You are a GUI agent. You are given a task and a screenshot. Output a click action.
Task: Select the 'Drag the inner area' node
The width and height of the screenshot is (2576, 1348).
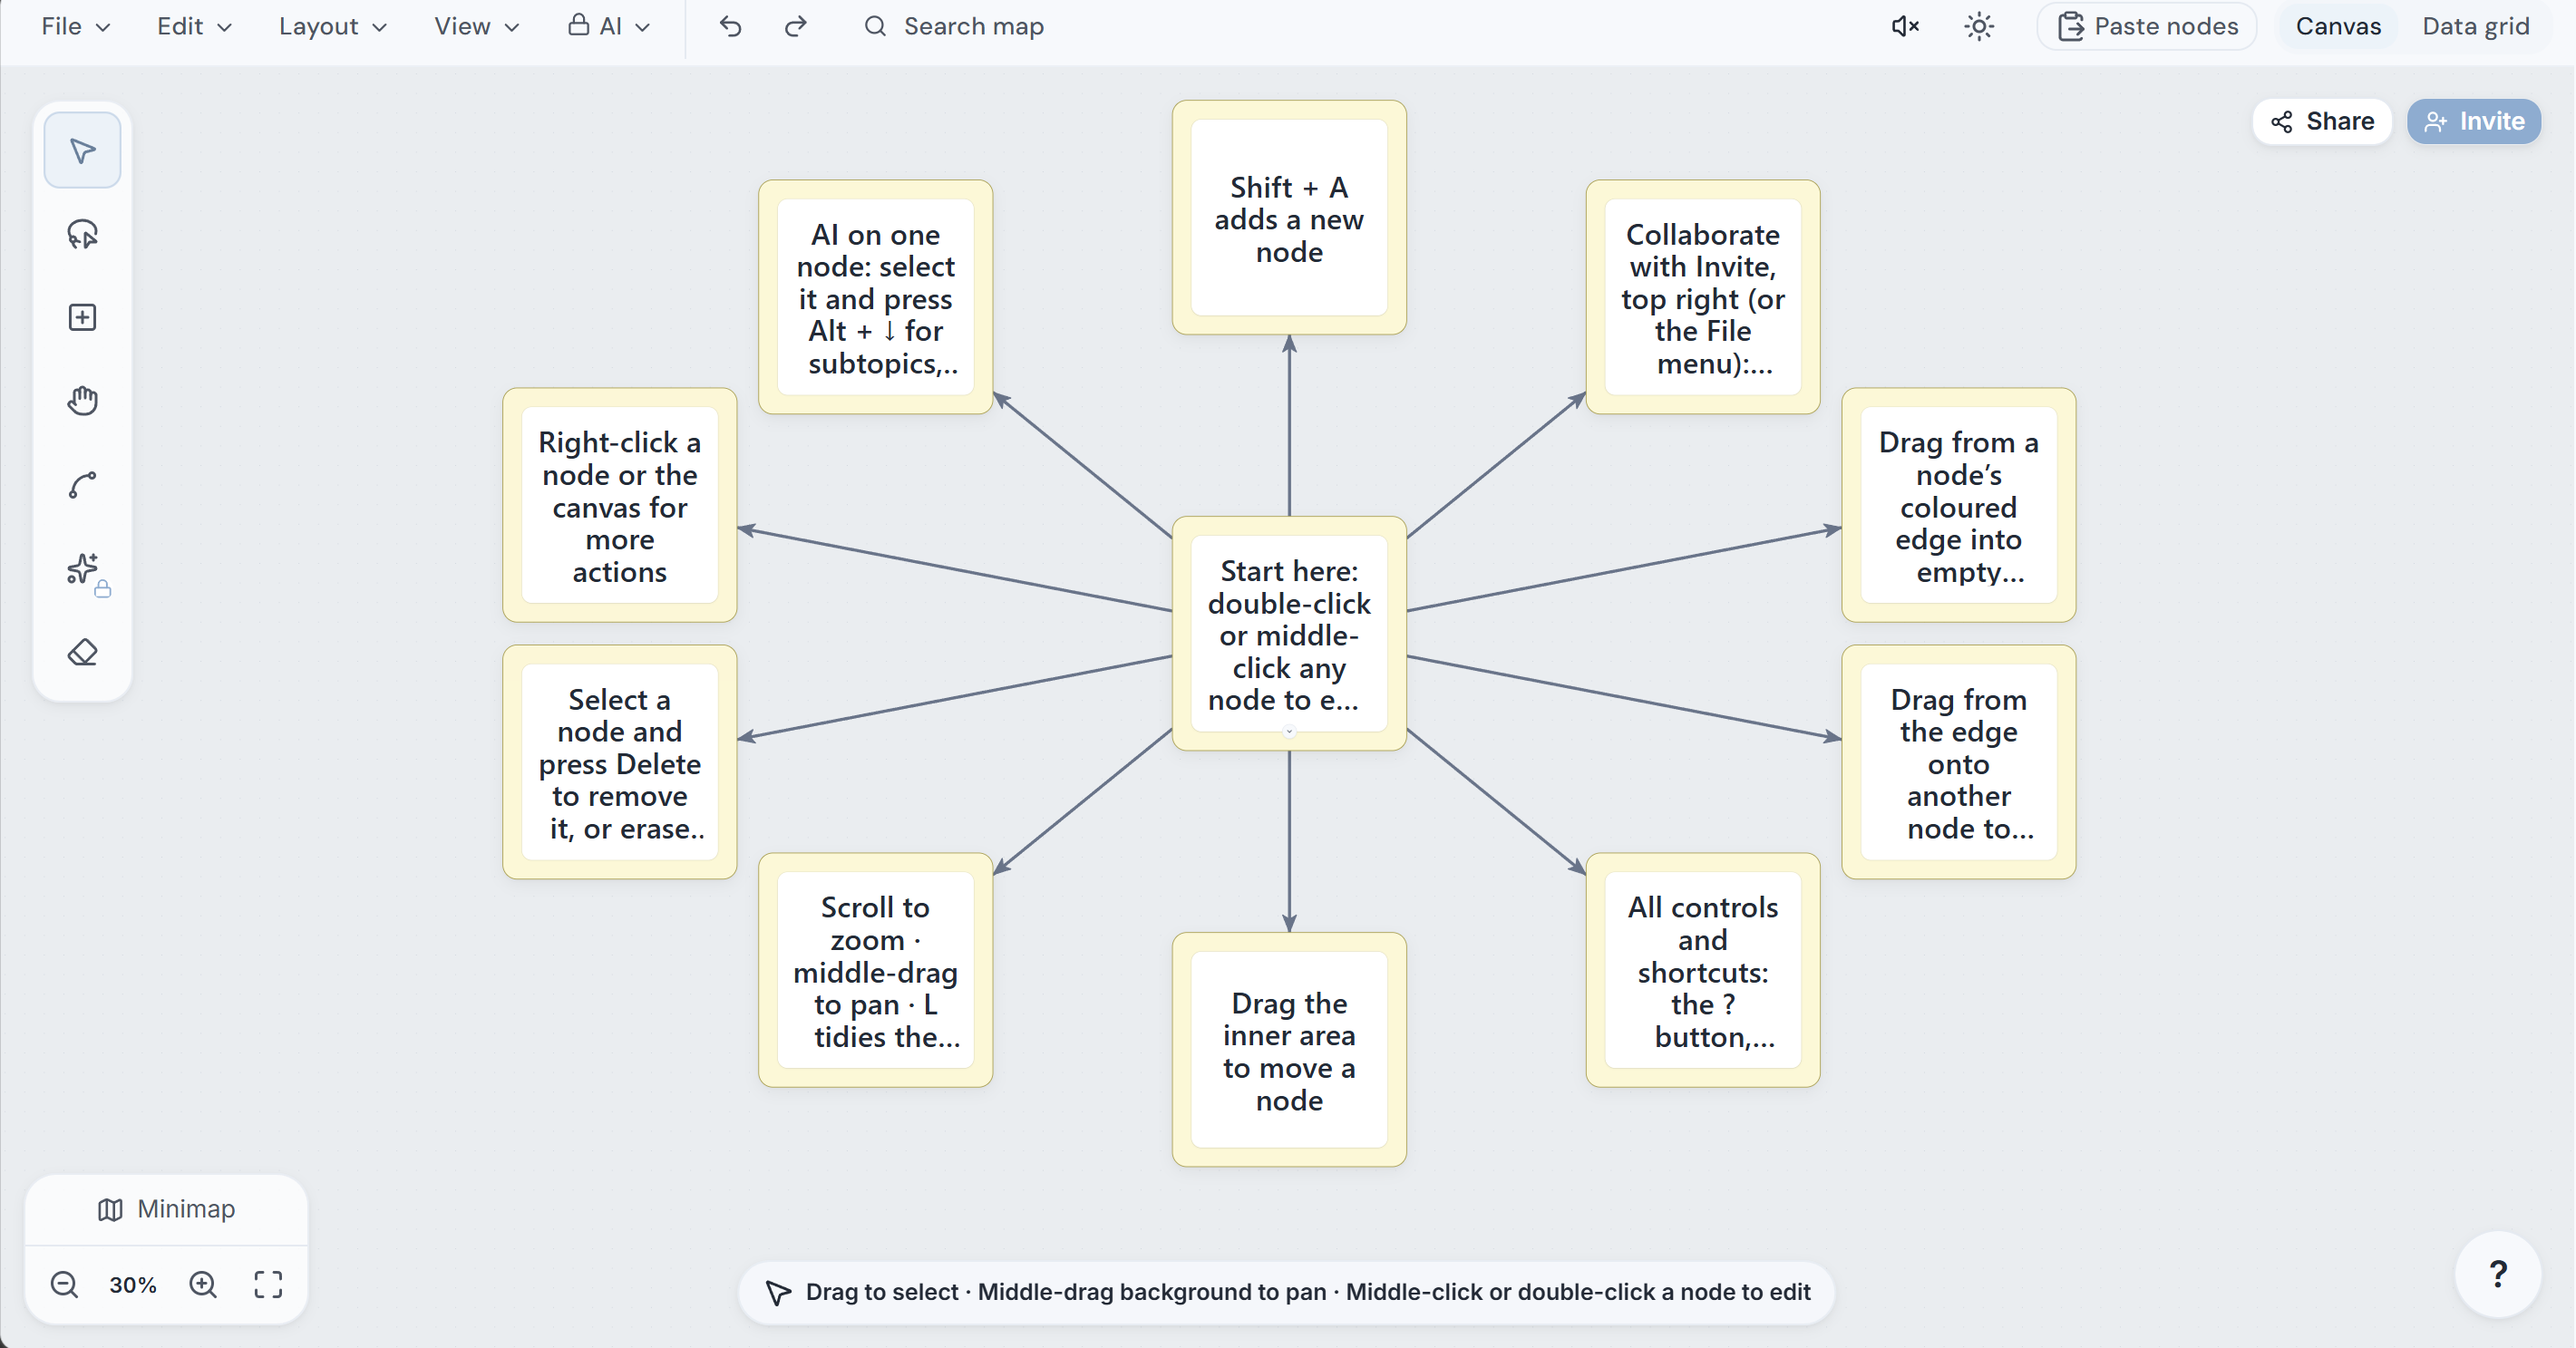1289,1050
